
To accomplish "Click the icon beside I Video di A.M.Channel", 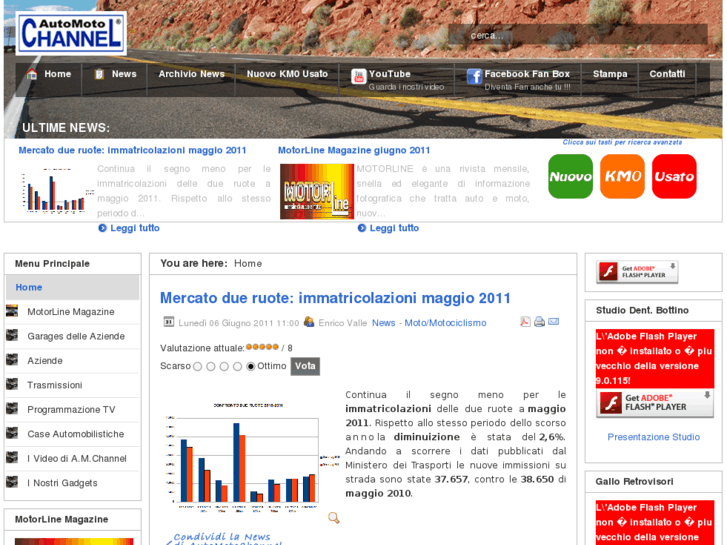I will pyautogui.click(x=12, y=458).
